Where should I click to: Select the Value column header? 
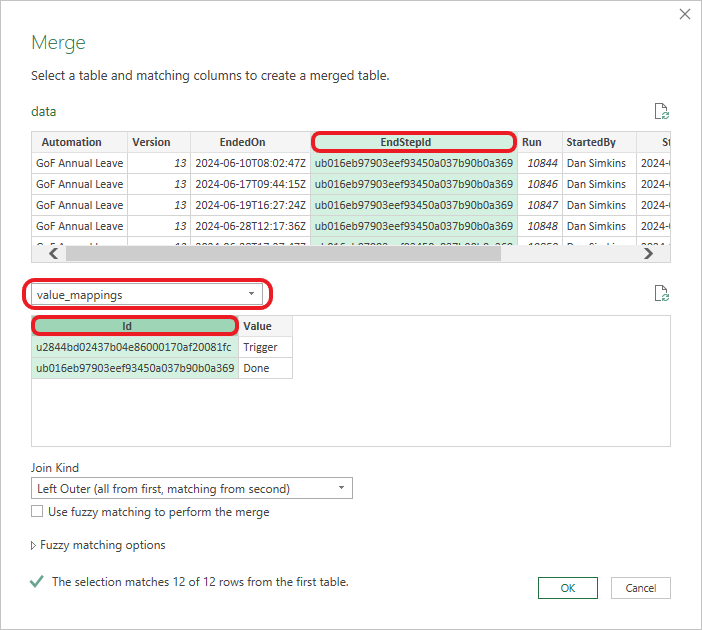pyautogui.click(x=265, y=326)
